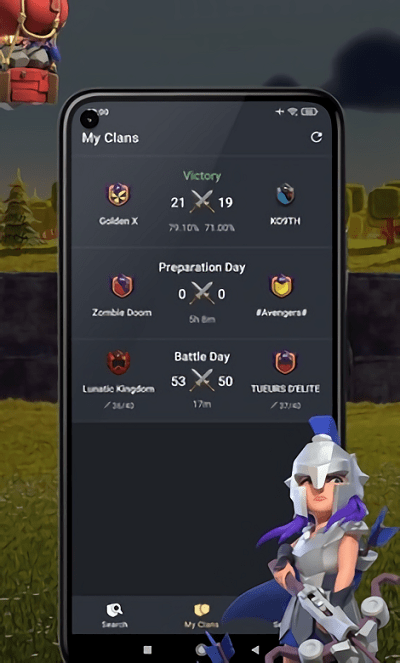The image size is (400, 663).
Task: Tap the refresh icon beside My Clans
Action: (x=316, y=137)
